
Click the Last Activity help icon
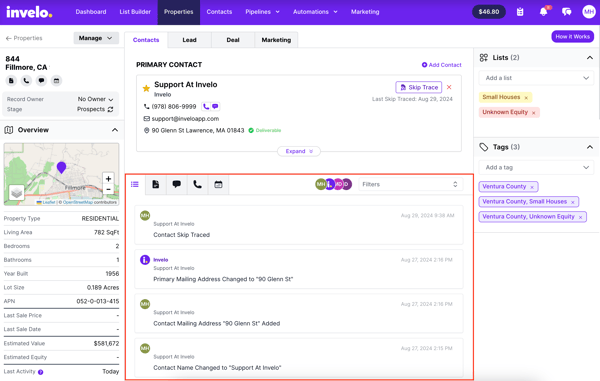click(x=41, y=372)
